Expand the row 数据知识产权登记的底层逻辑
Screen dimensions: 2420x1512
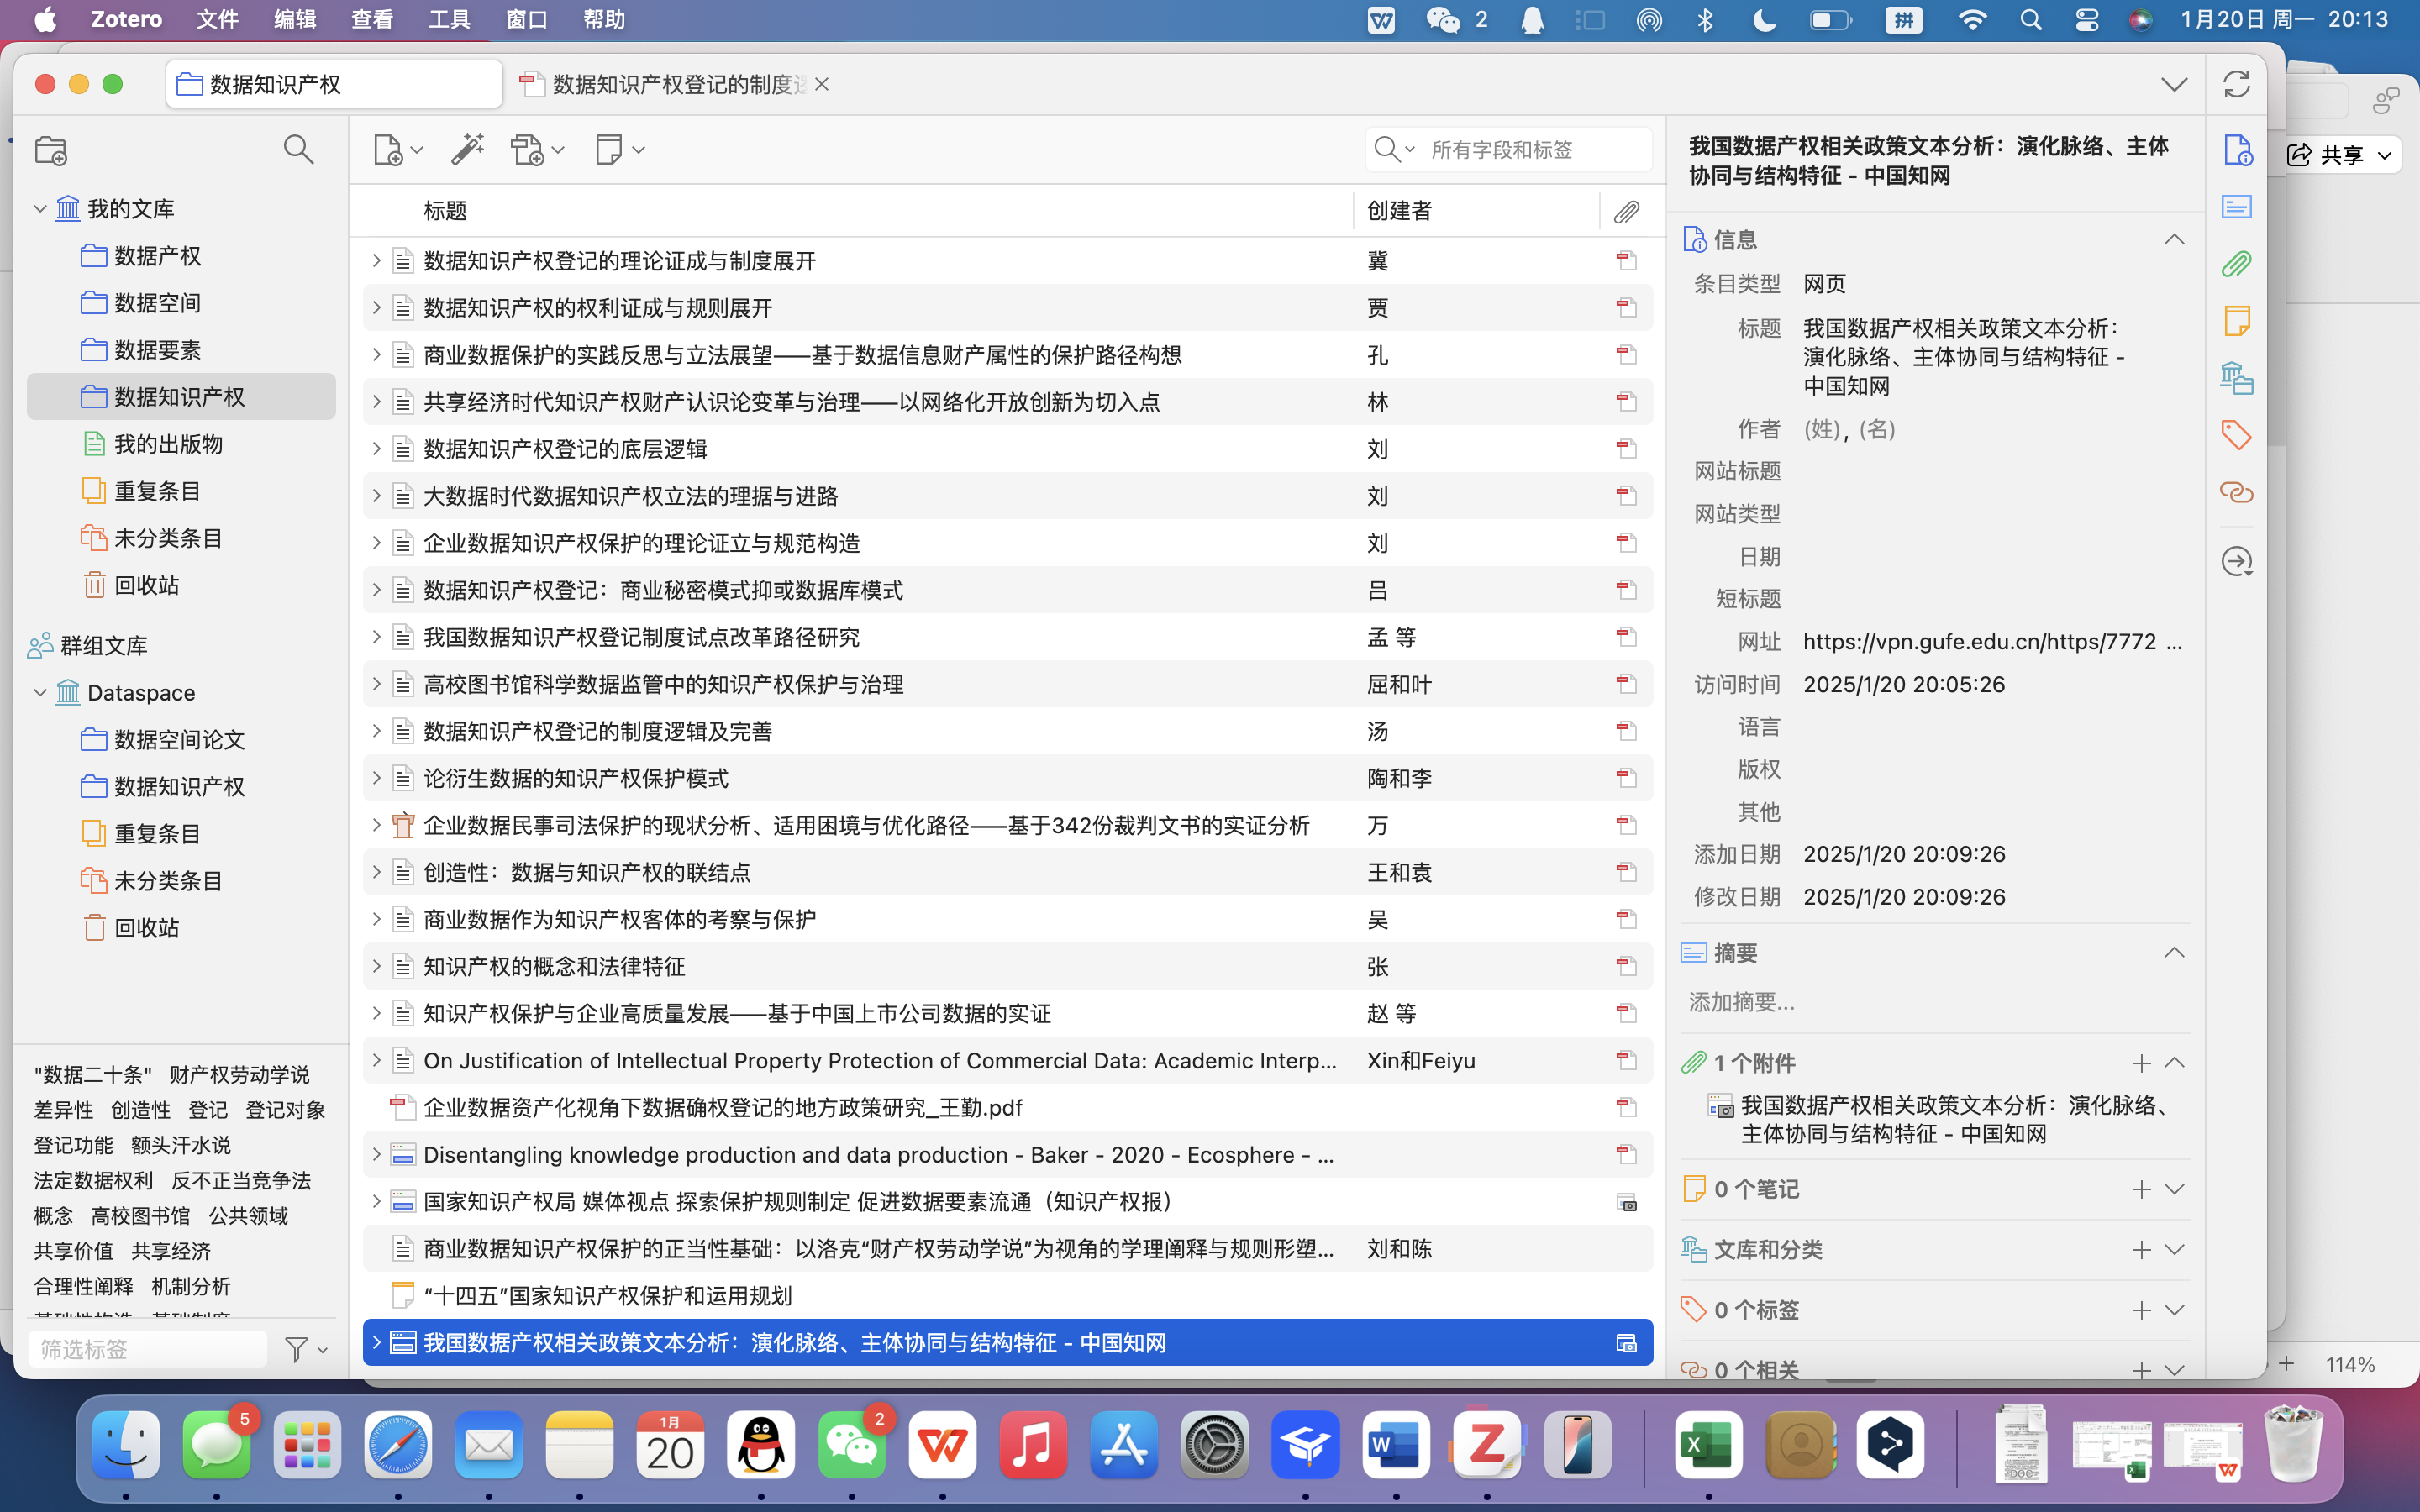376,449
